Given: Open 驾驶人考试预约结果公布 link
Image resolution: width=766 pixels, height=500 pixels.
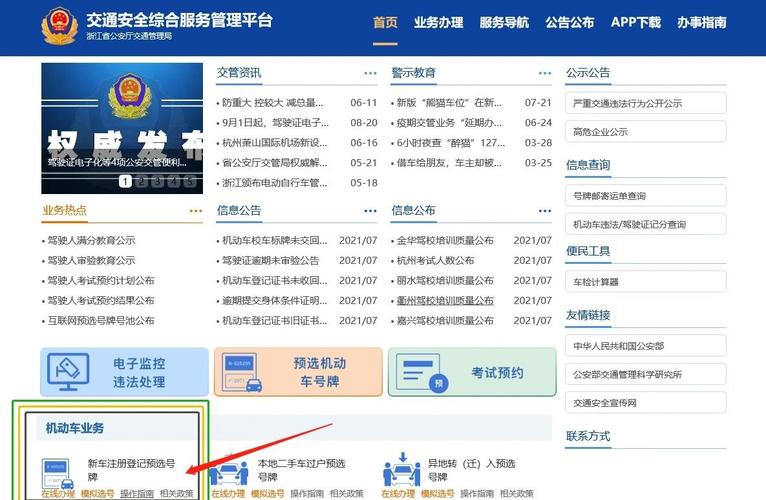Looking at the screenshot, I should click(101, 301).
